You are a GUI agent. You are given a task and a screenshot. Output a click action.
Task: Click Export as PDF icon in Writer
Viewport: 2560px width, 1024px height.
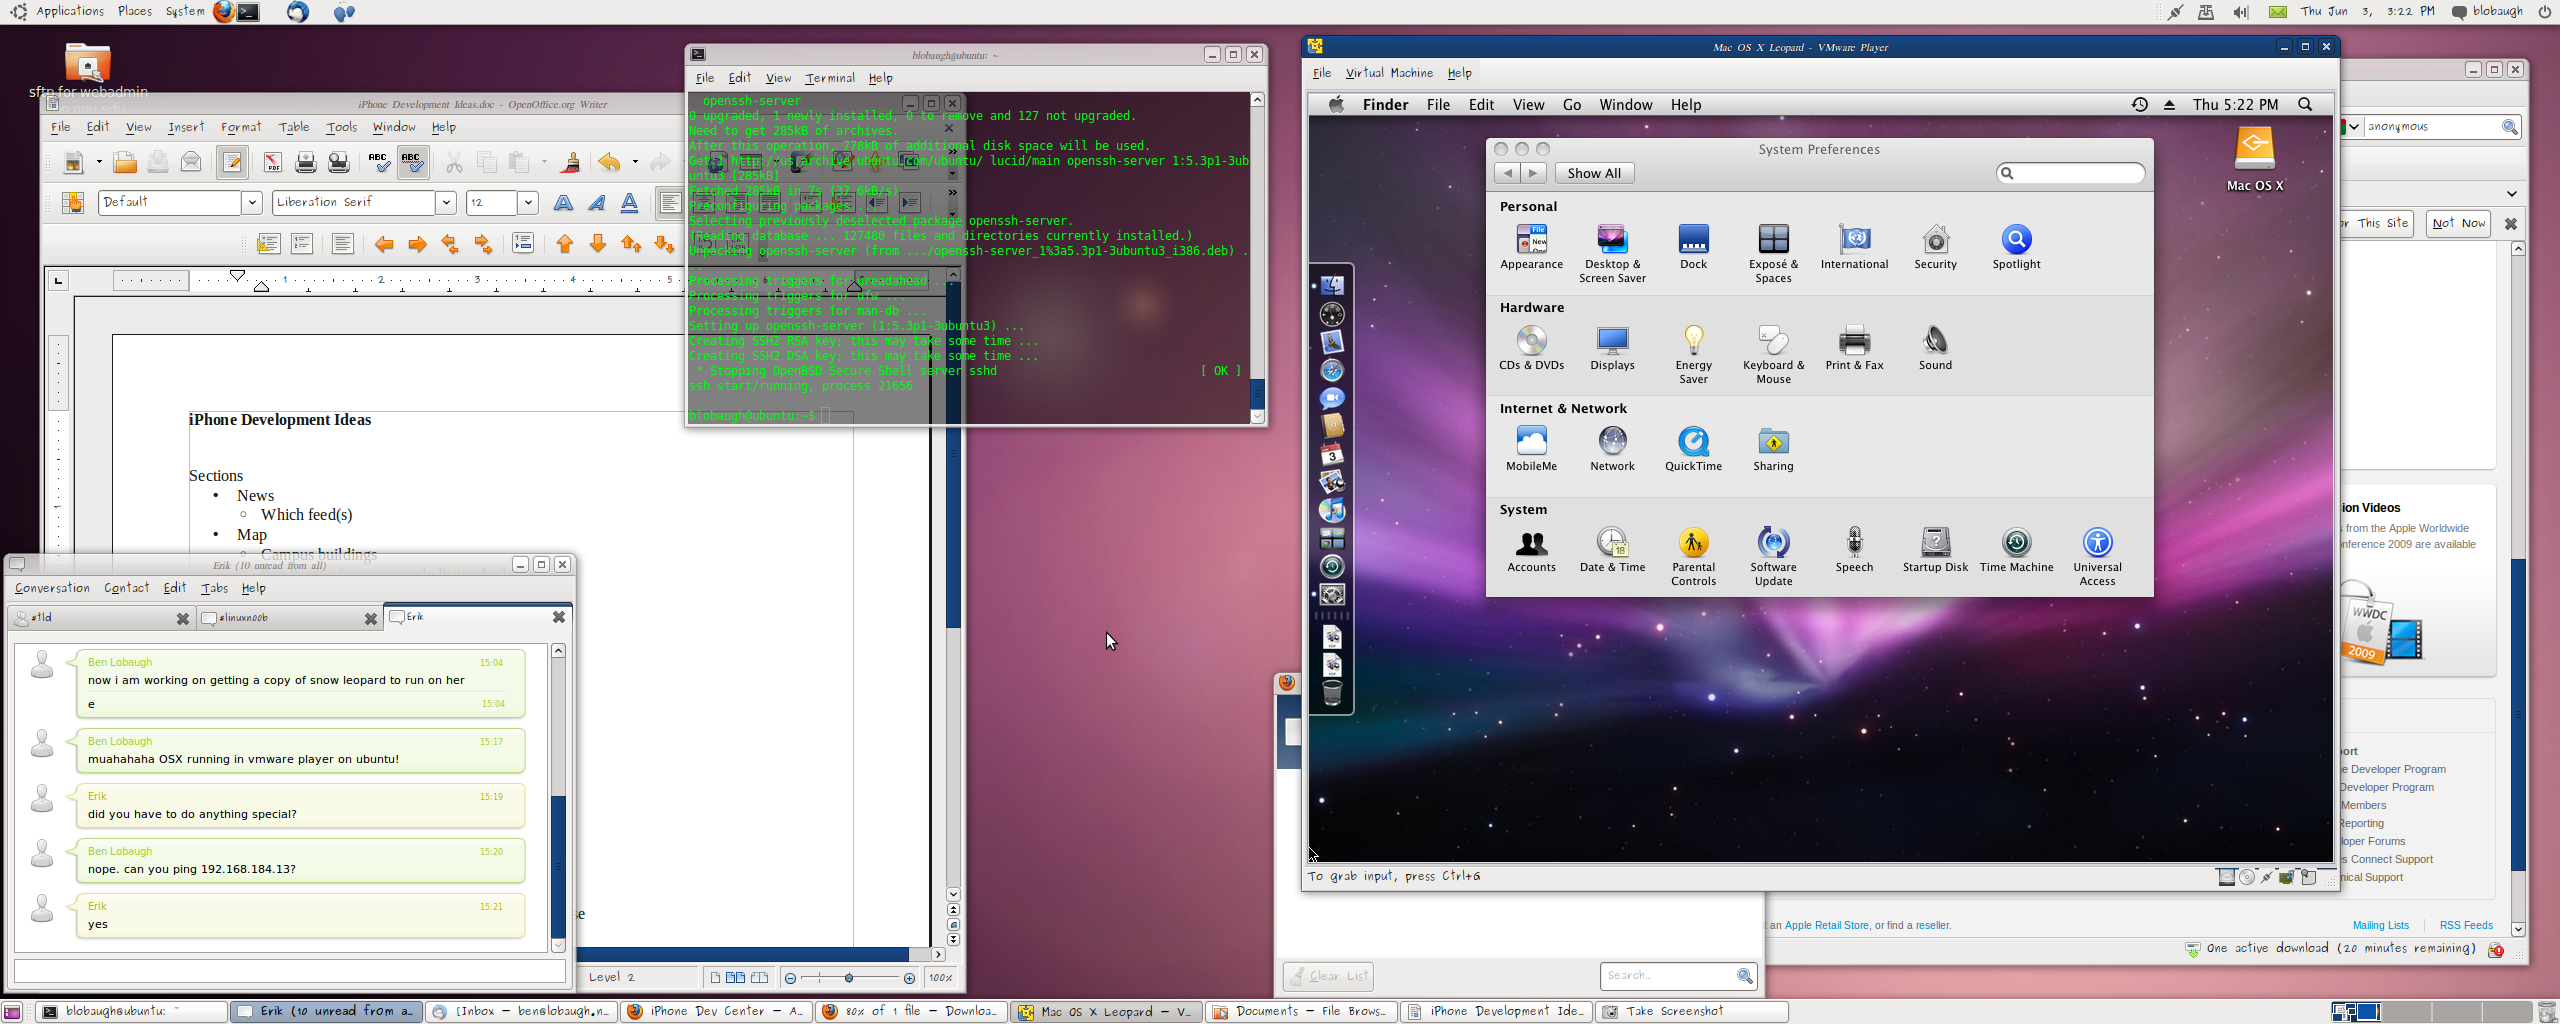272,162
